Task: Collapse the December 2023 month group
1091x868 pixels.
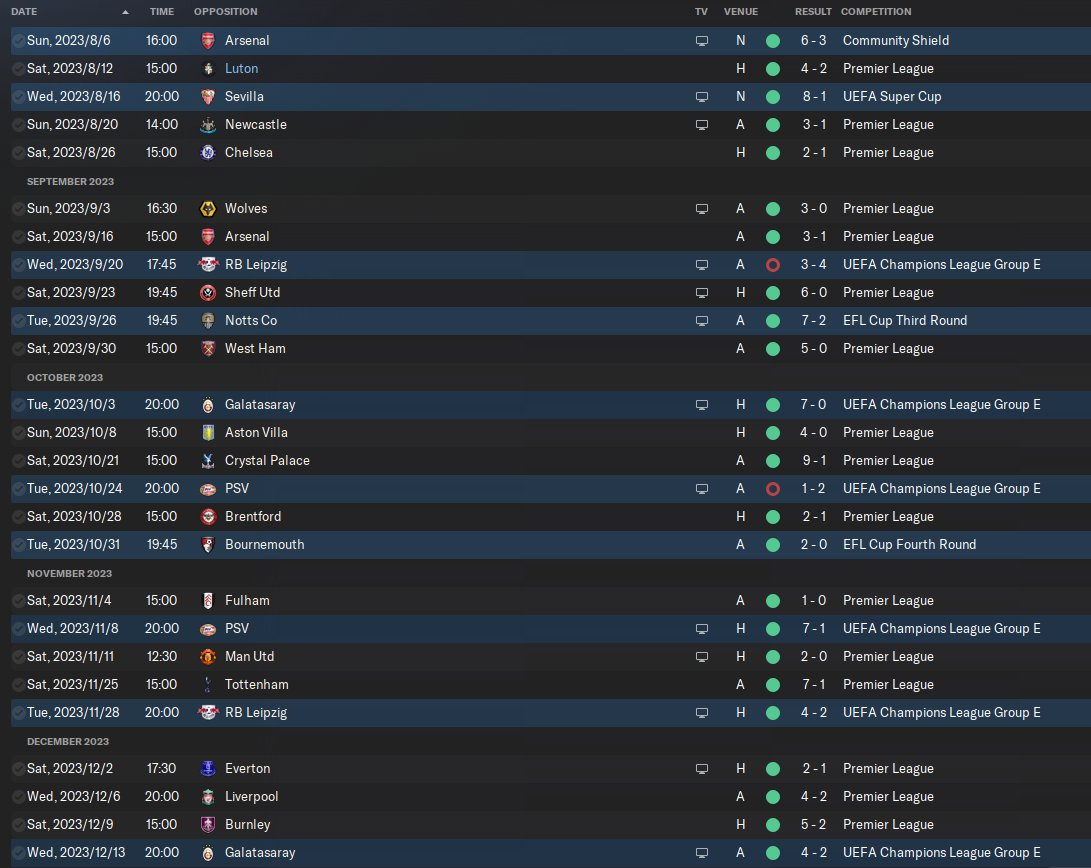Action: point(68,741)
